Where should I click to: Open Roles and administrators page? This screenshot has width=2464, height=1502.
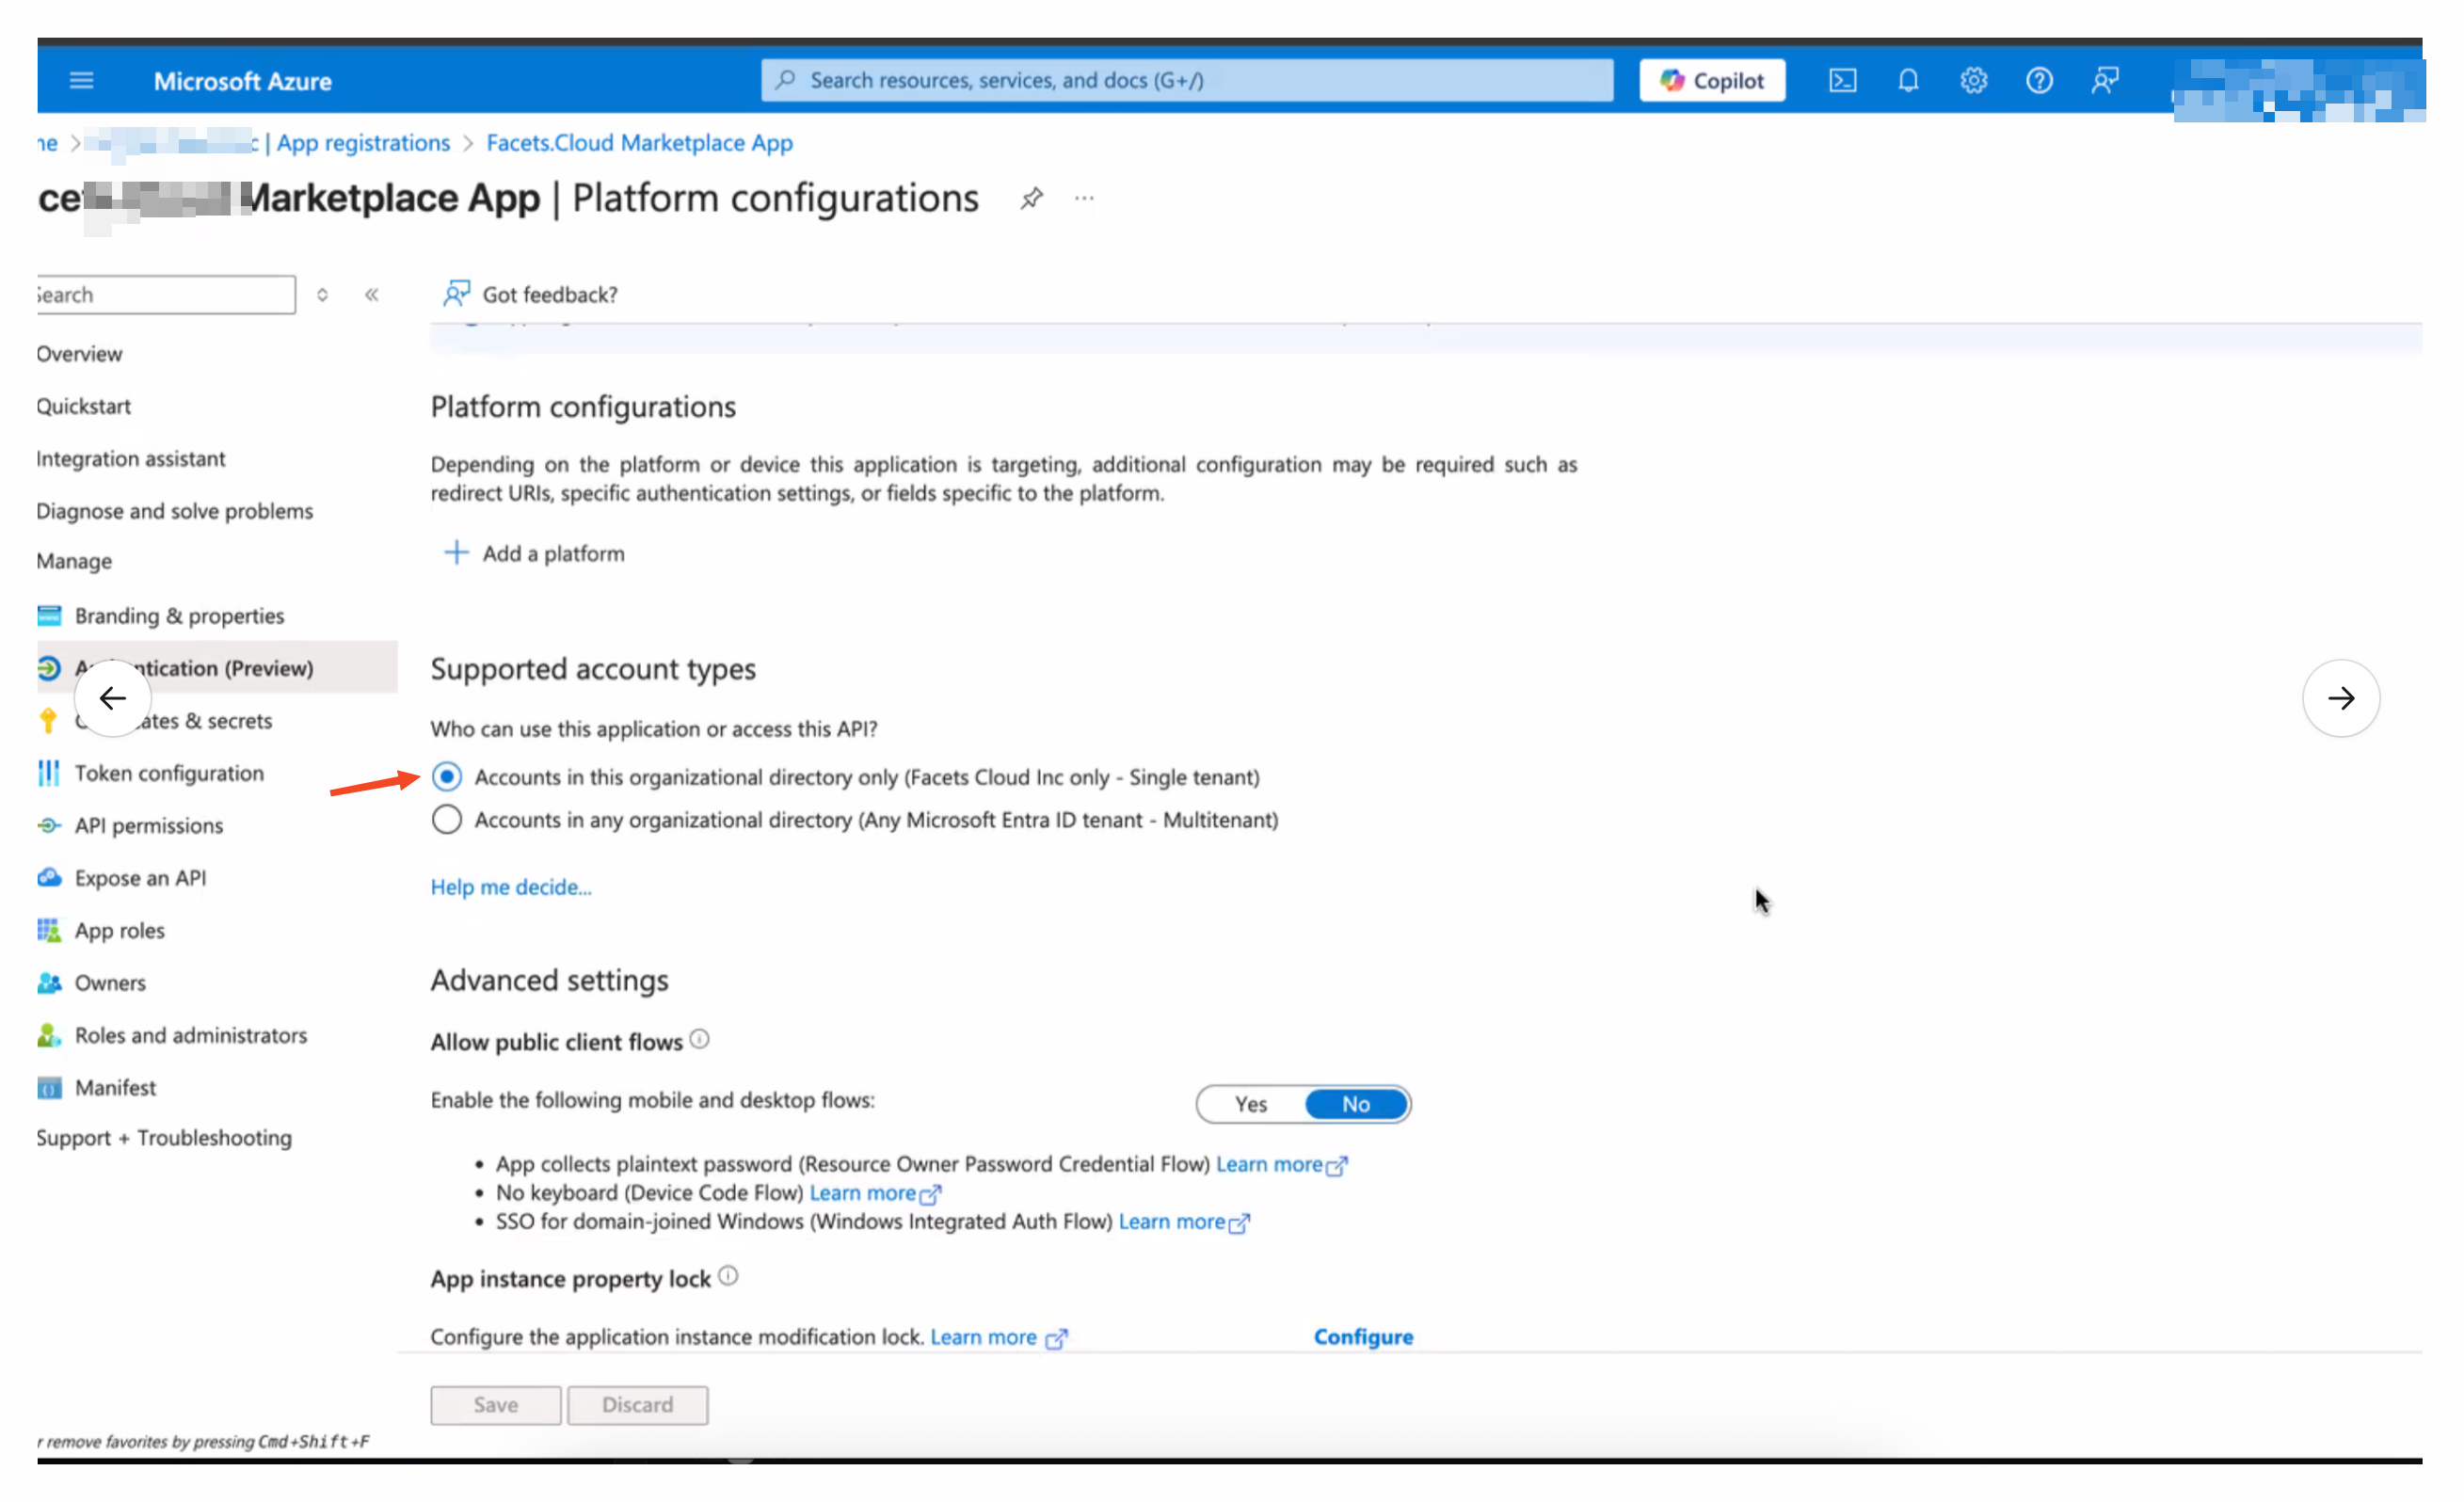click(x=191, y=1035)
